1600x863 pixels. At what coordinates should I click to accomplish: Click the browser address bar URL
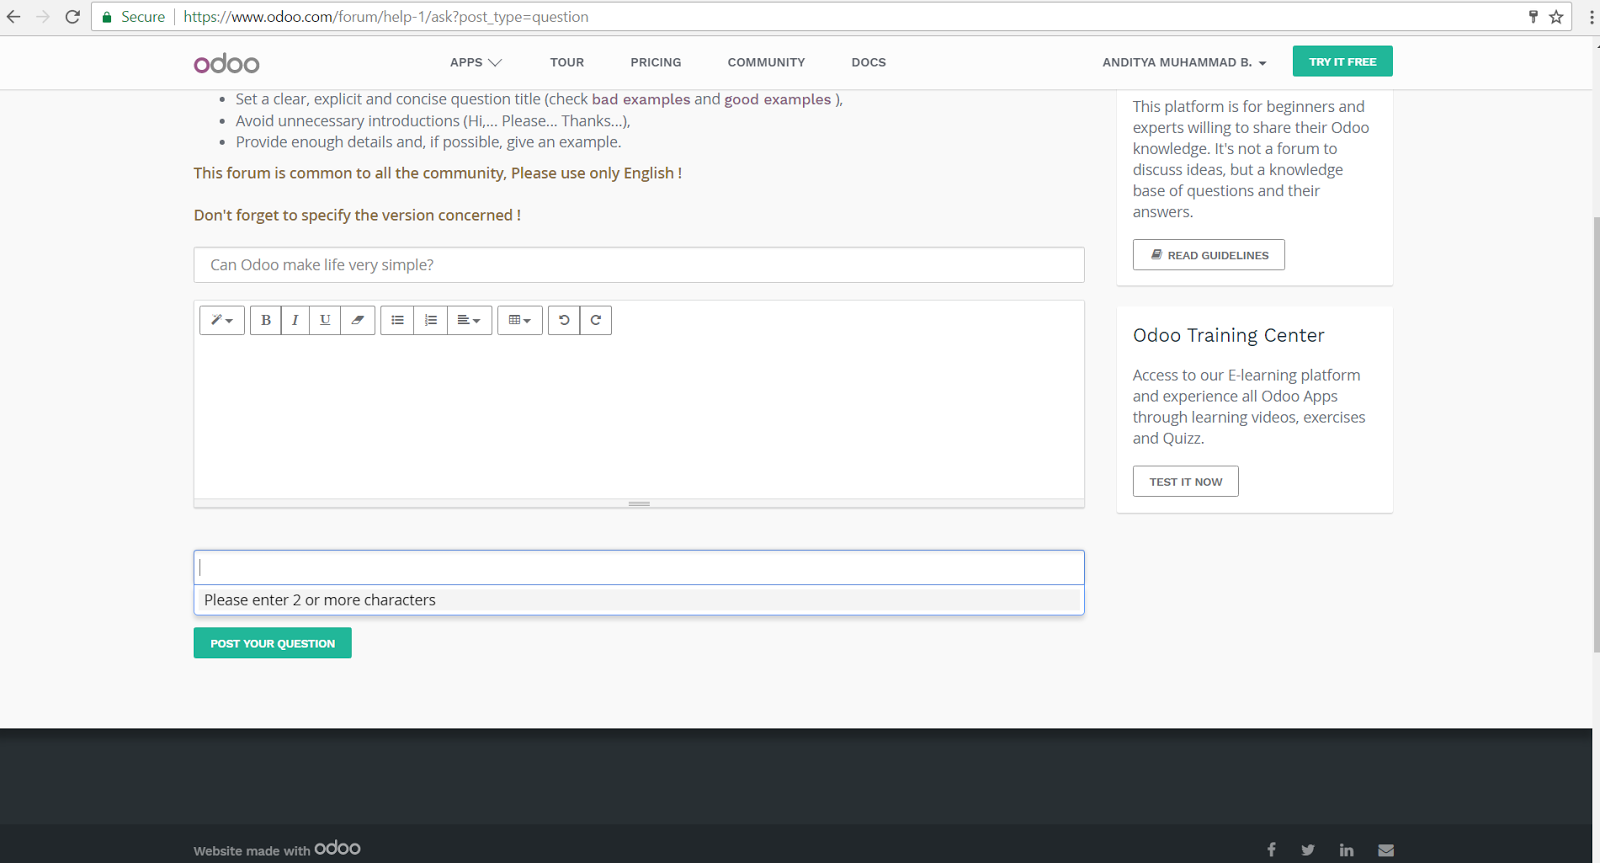point(386,17)
